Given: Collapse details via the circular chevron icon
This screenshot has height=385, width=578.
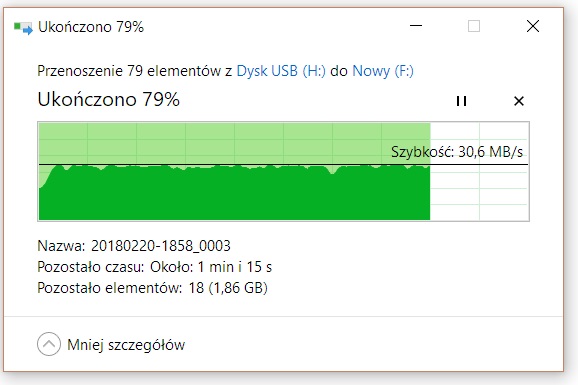Looking at the screenshot, I should click(x=49, y=344).
